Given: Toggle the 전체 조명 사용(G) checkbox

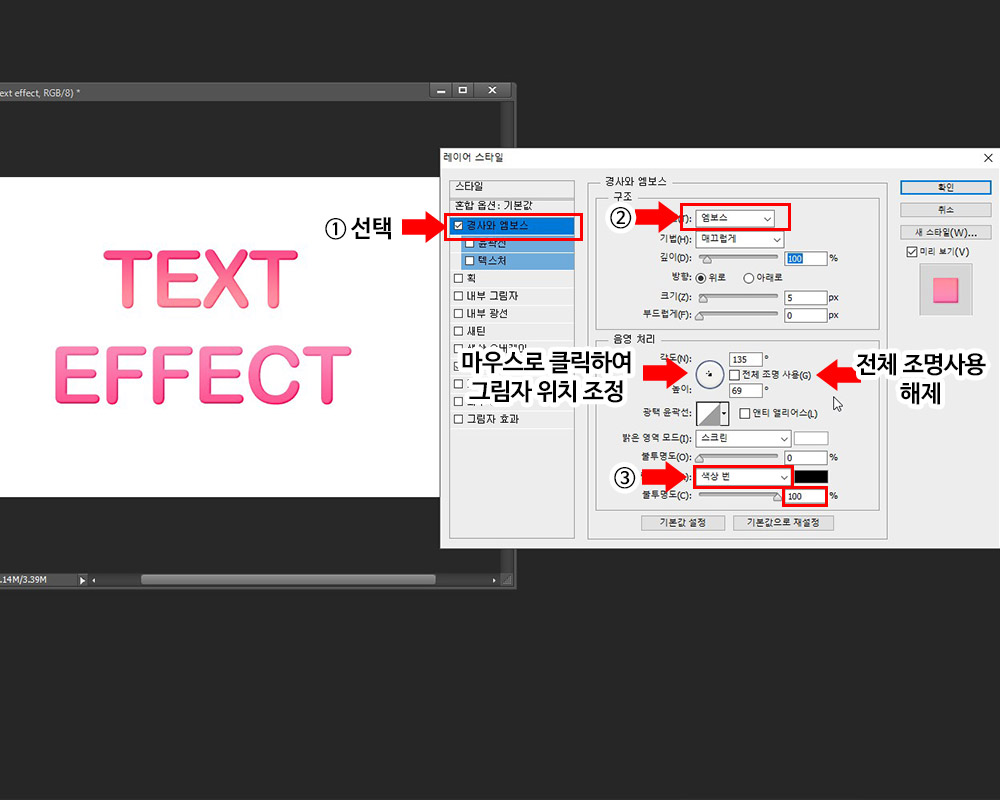Looking at the screenshot, I should (x=735, y=374).
